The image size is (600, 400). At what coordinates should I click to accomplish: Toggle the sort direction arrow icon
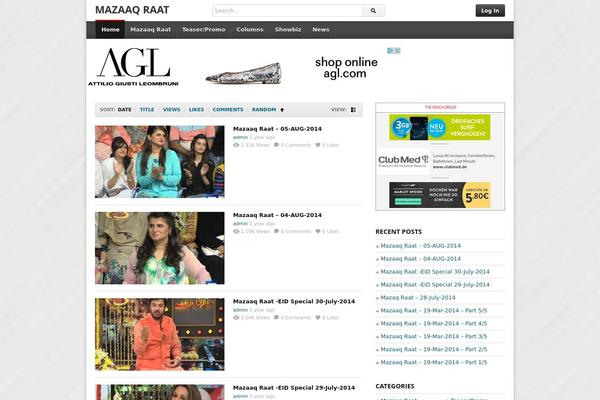282,110
